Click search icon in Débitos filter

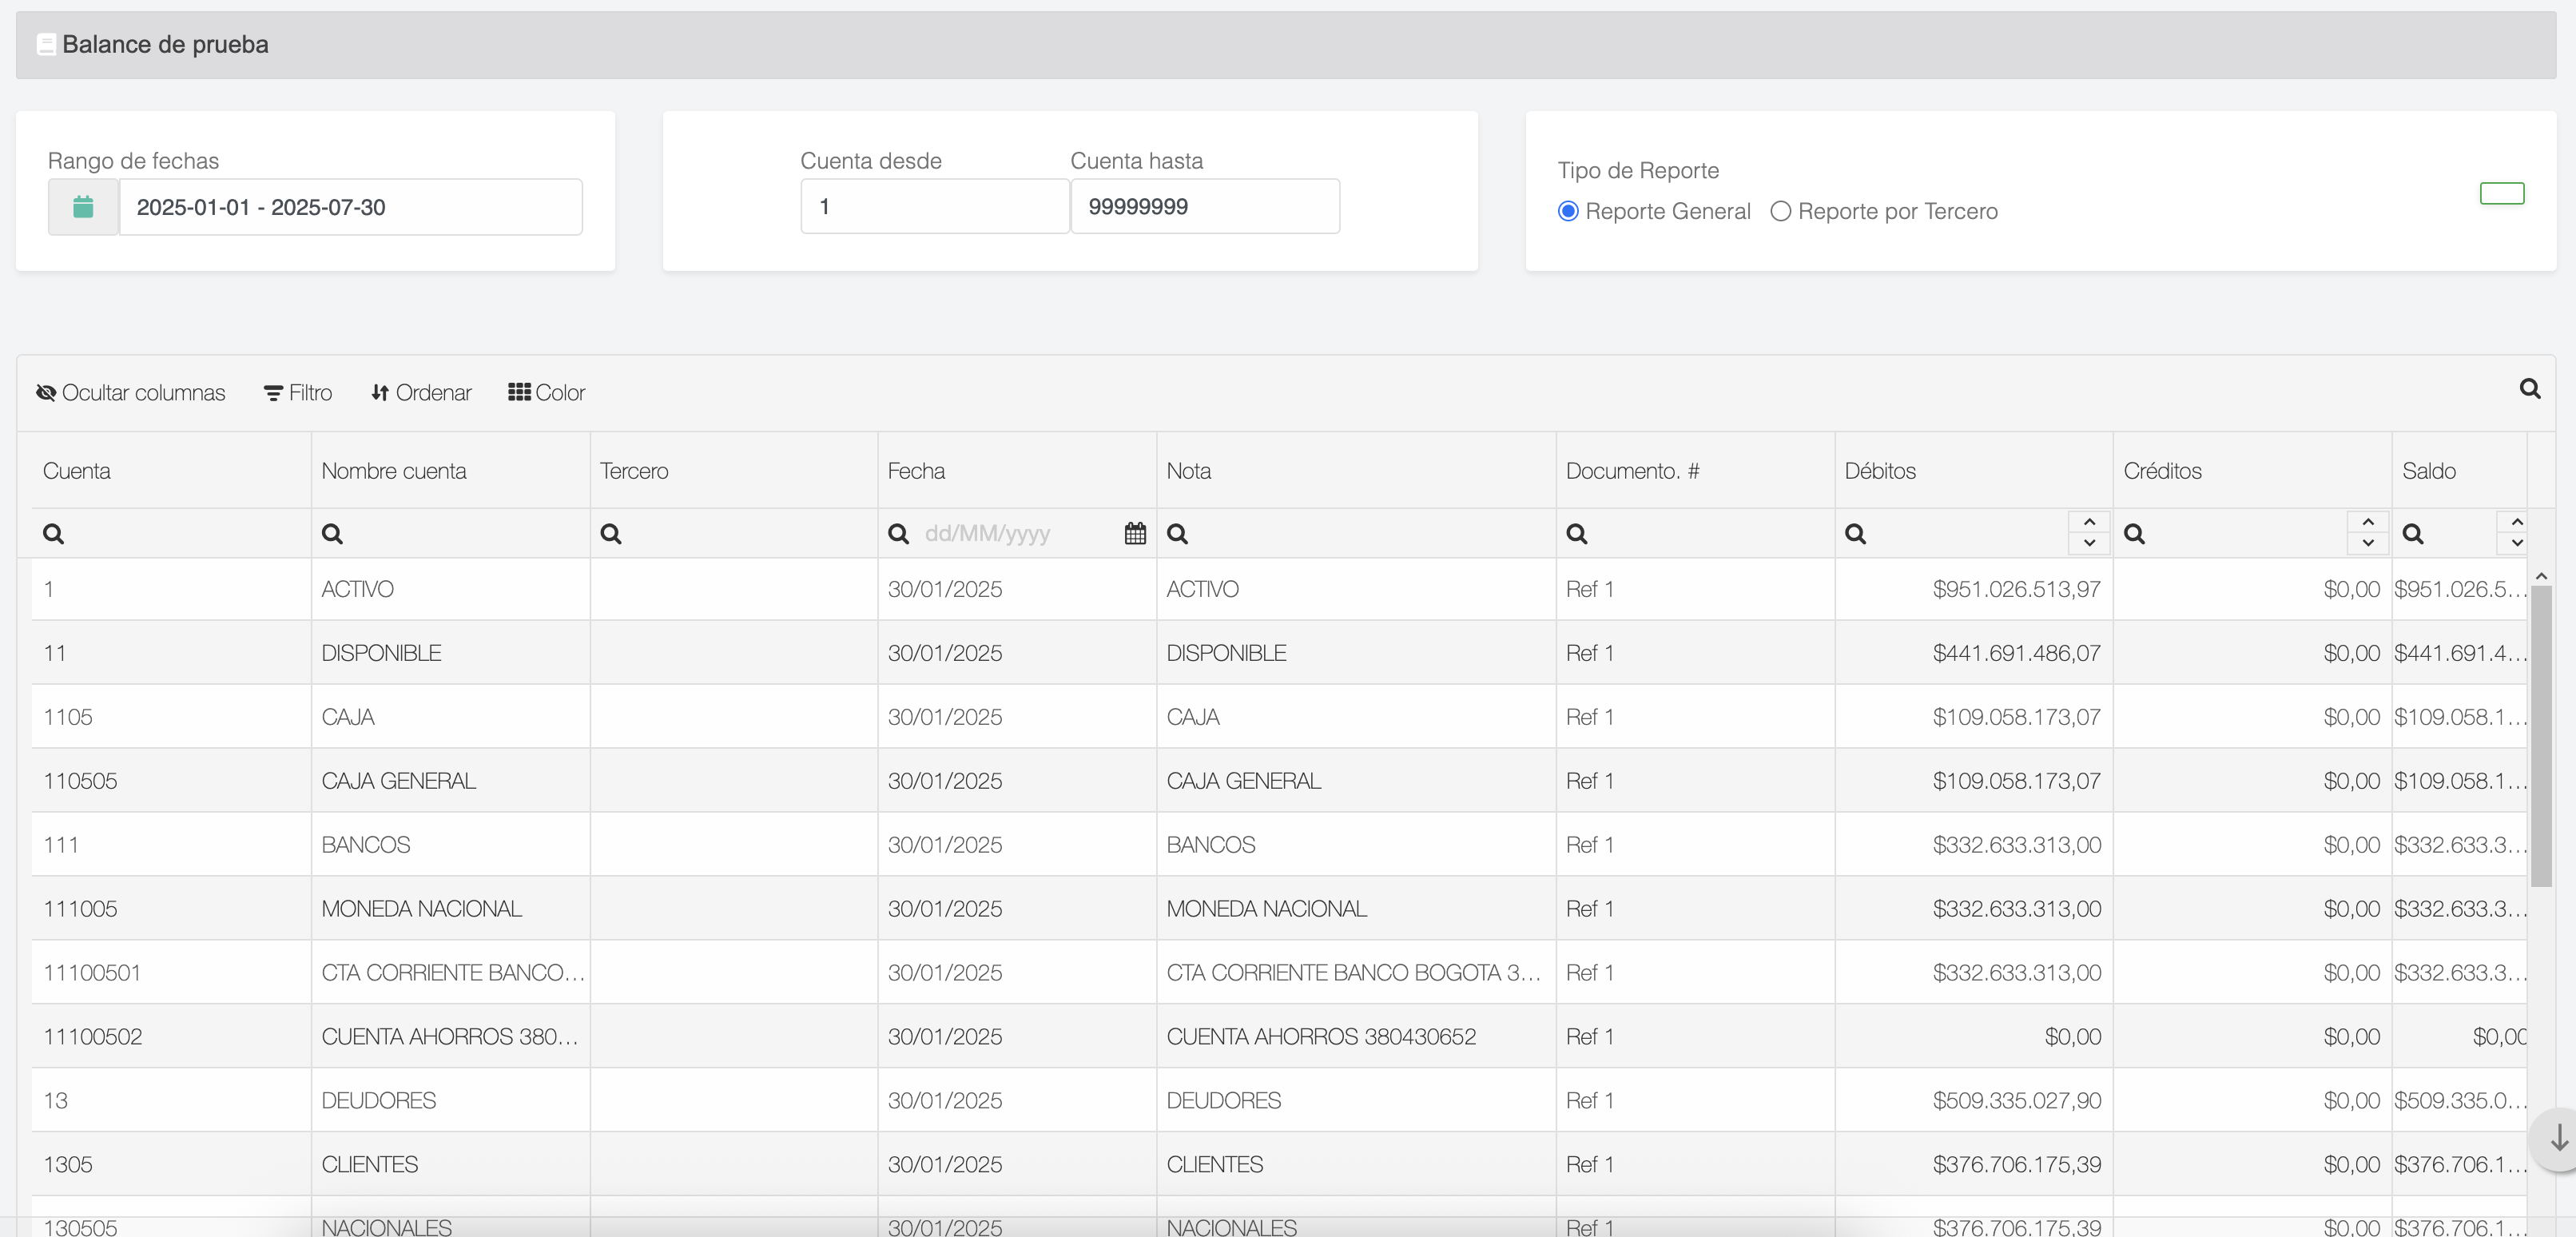(x=1855, y=534)
